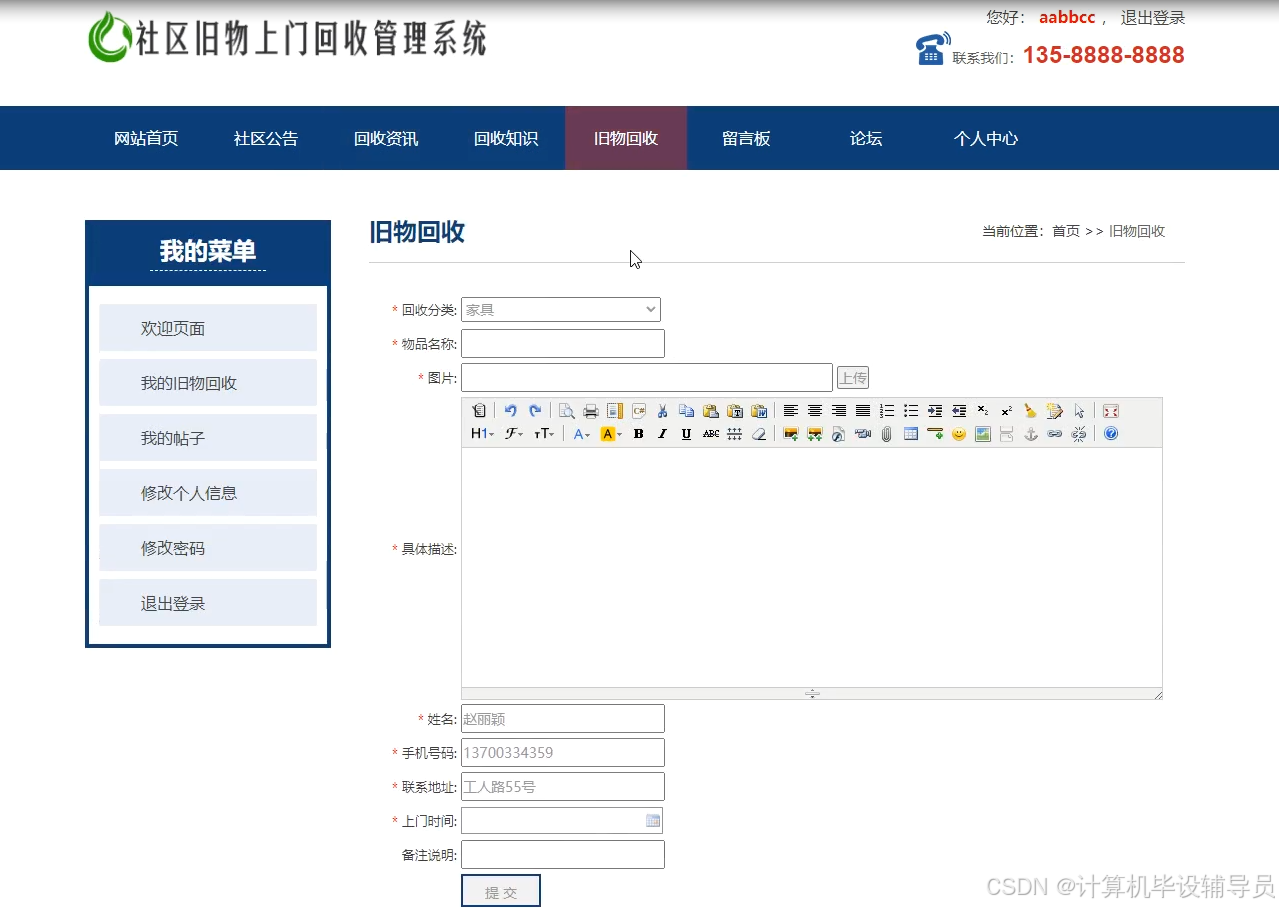
Task: Open the 上门时间 calendar picker
Action: (x=653, y=821)
